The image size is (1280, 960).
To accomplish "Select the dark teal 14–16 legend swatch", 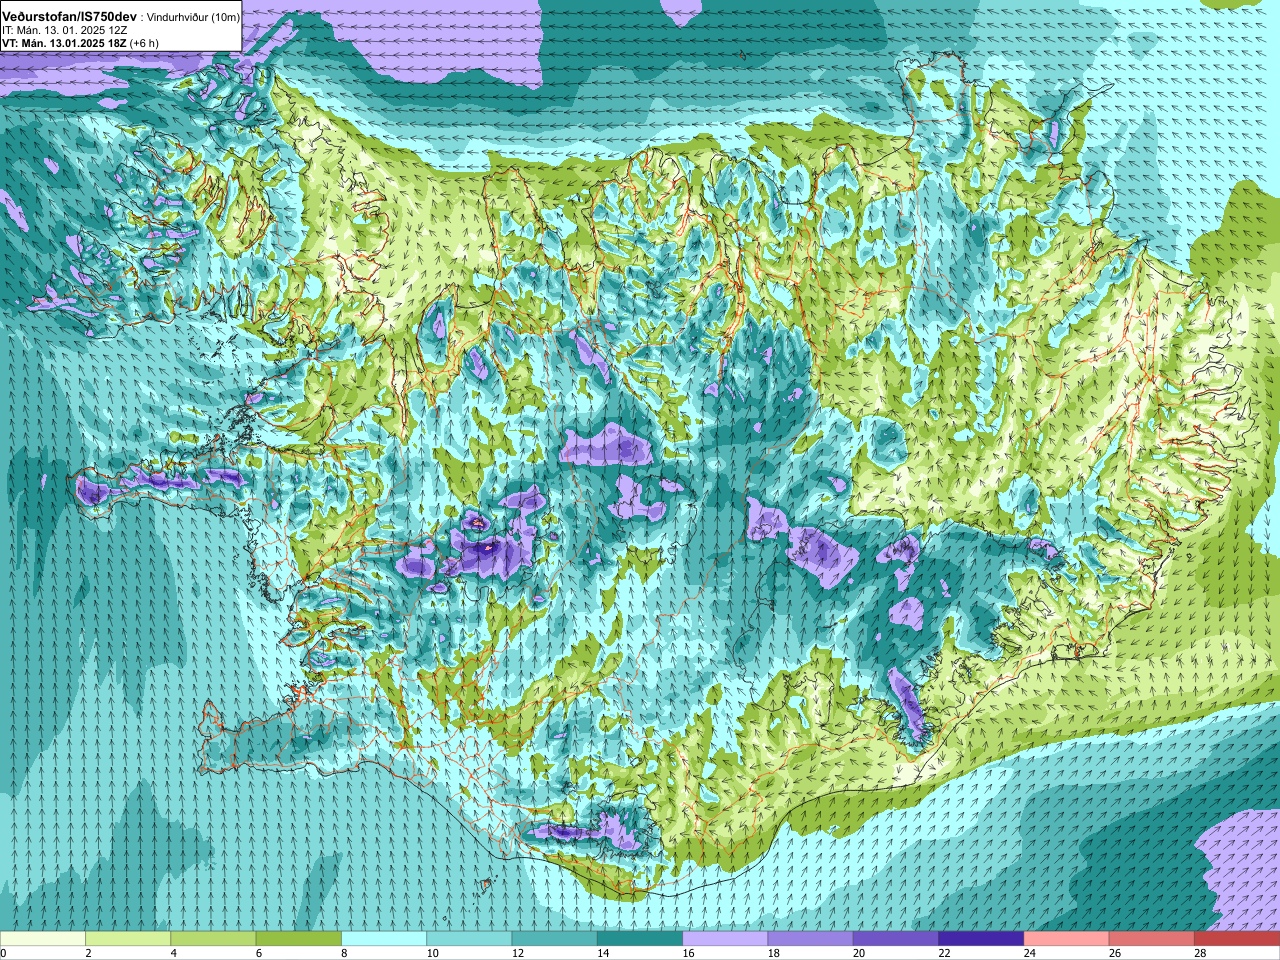I will (640, 939).
